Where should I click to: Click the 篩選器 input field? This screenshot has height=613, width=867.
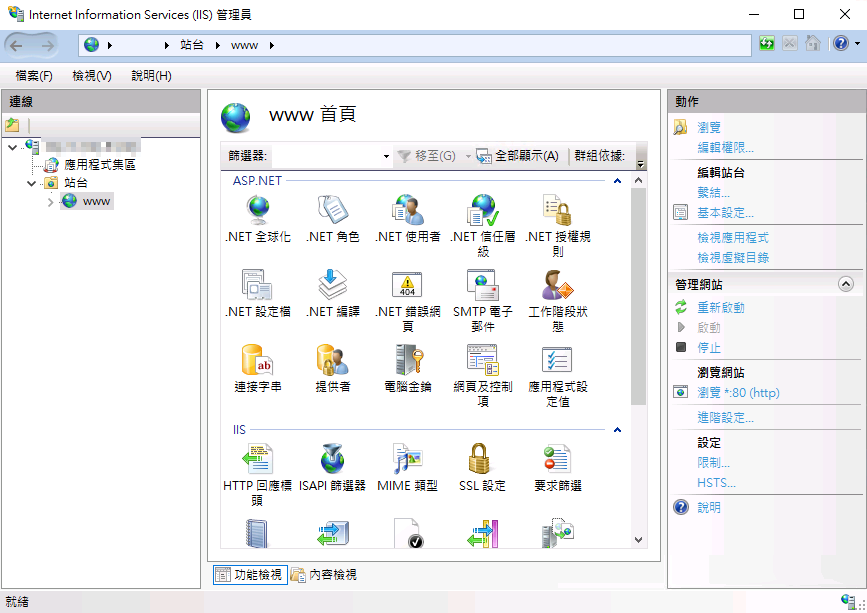325,156
